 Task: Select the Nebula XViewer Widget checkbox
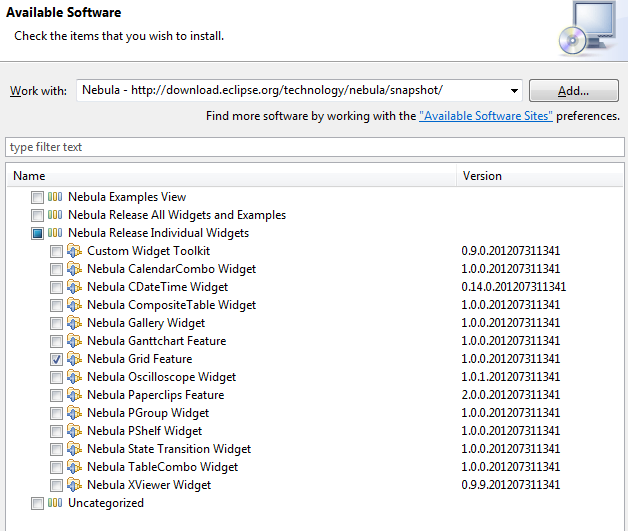pyautogui.click(x=56, y=486)
